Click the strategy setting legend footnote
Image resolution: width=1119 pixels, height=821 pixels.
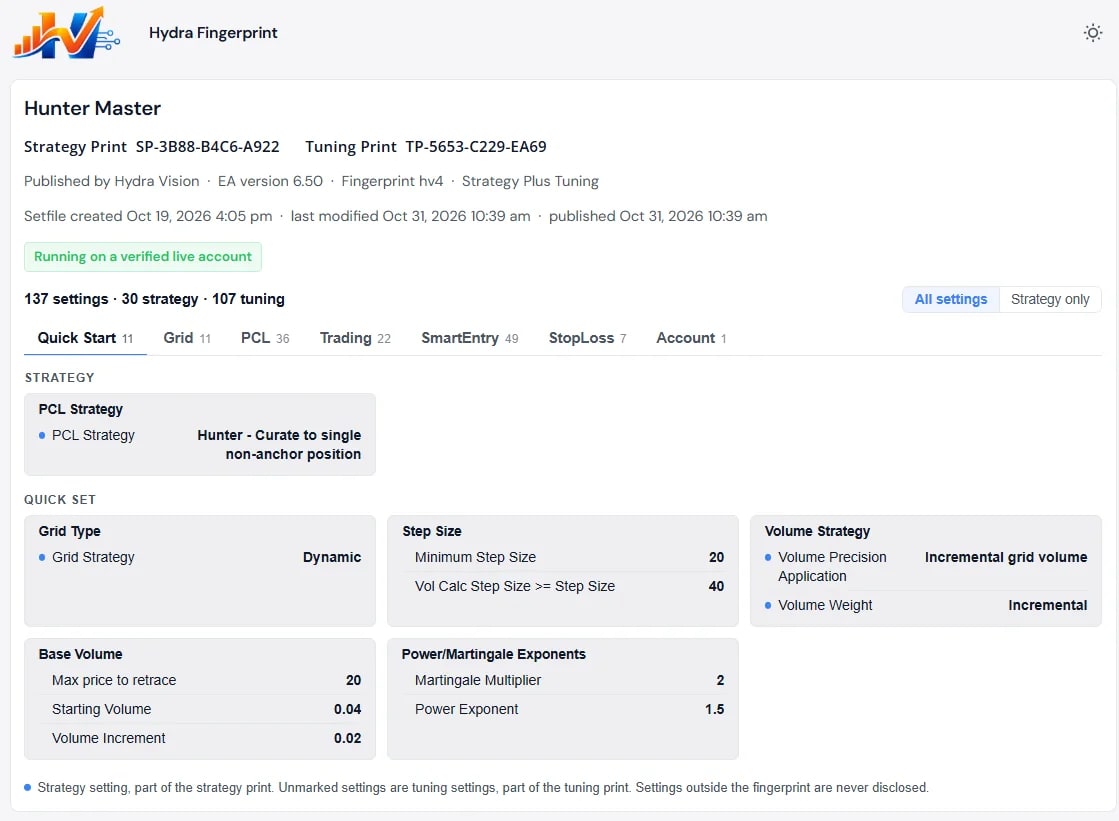(x=476, y=787)
